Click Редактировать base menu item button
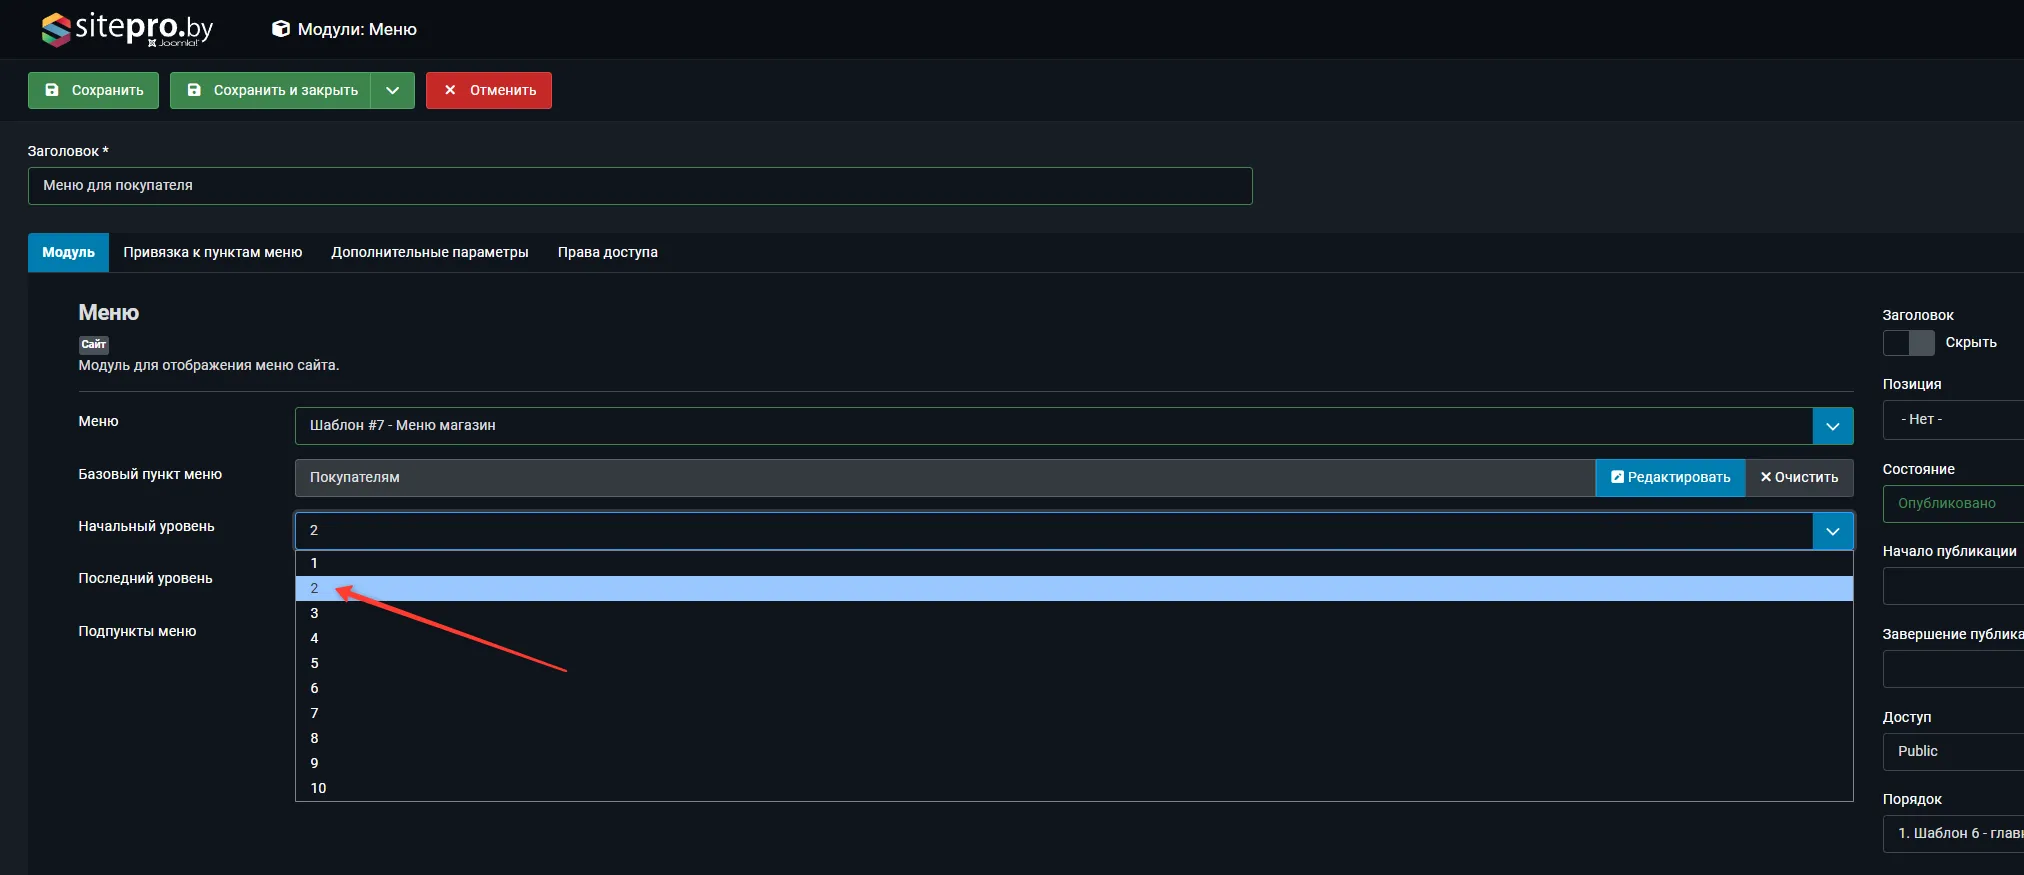The width and height of the screenshot is (2024, 875). click(1670, 478)
